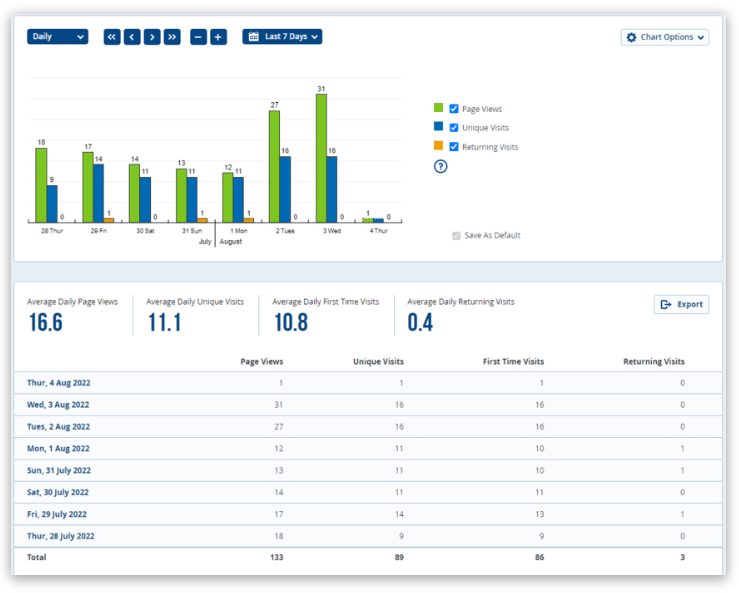This screenshot has height=593, width=739.
Task: Click the 27 page views cell for Tues
Action: coord(279,427)
